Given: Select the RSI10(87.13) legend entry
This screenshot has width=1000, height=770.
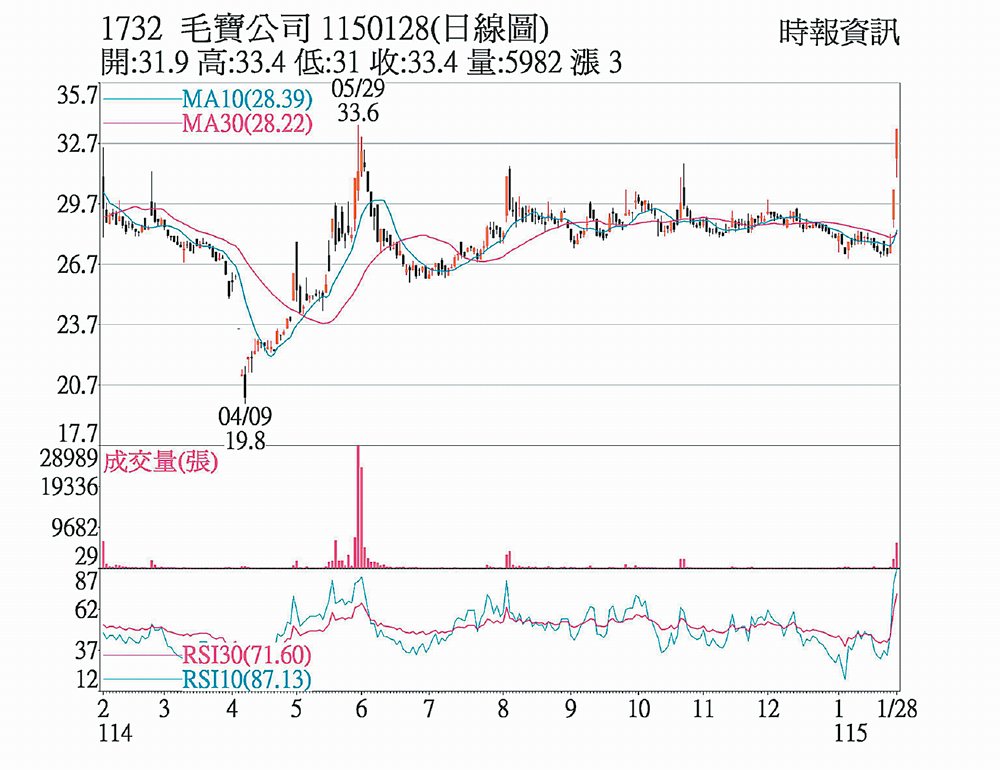Looking at the screenshot, I should click(x=246, y=680).
